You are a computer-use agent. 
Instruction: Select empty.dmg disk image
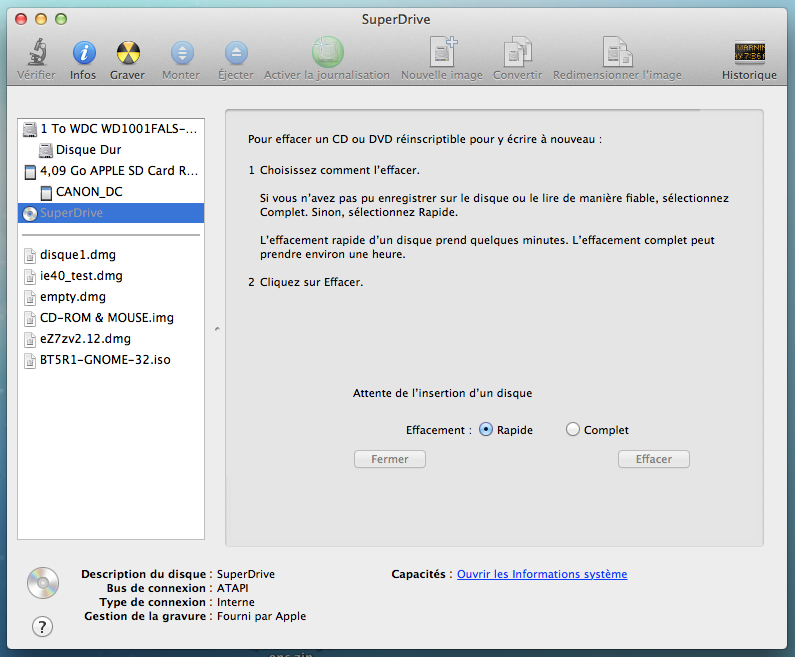click(111, 297)
